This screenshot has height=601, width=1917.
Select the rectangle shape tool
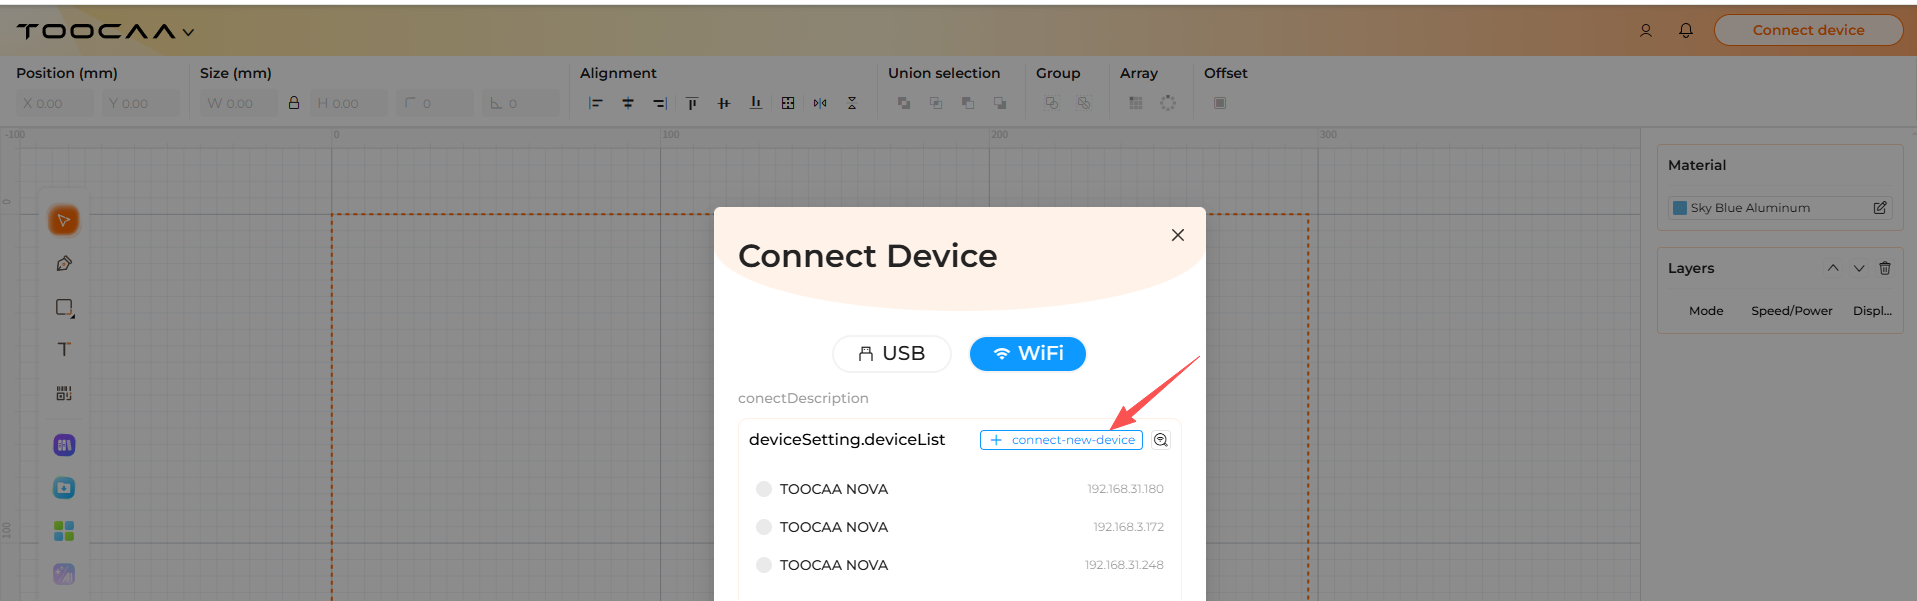pos(64,308)
